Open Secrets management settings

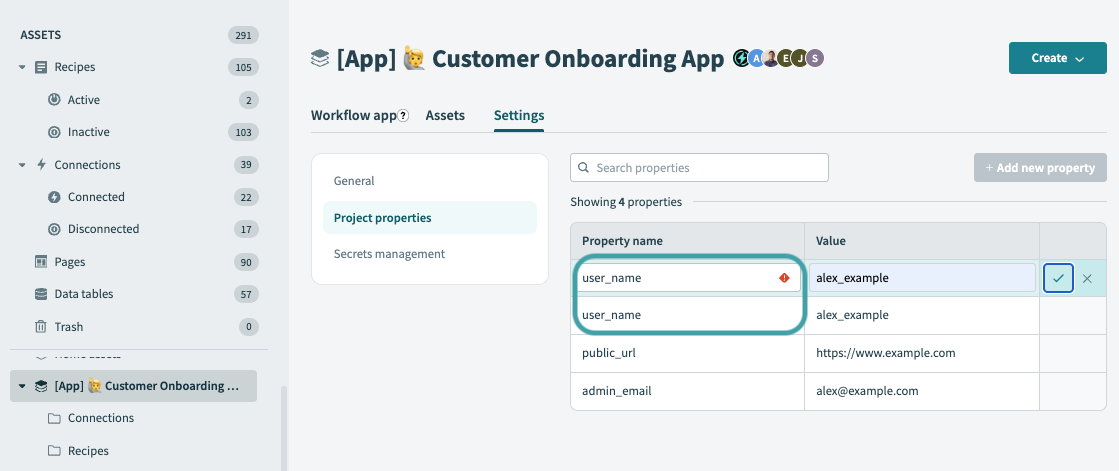389,254
